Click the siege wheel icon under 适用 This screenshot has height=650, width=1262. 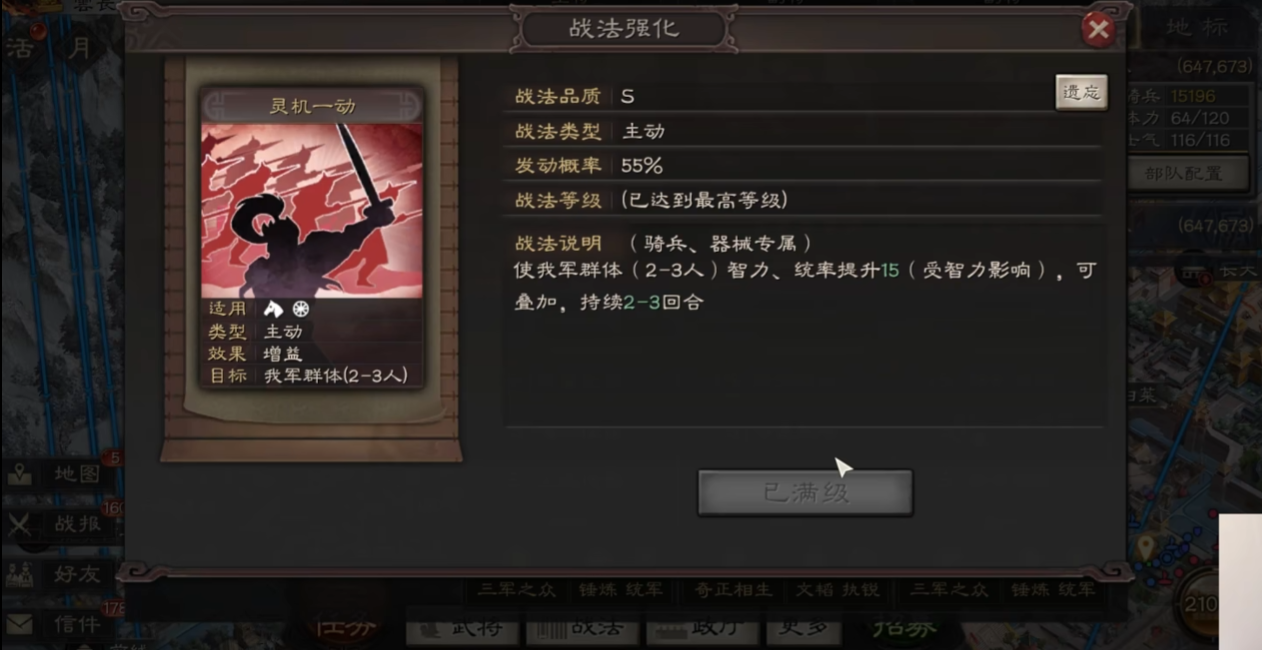coord(301,309)
